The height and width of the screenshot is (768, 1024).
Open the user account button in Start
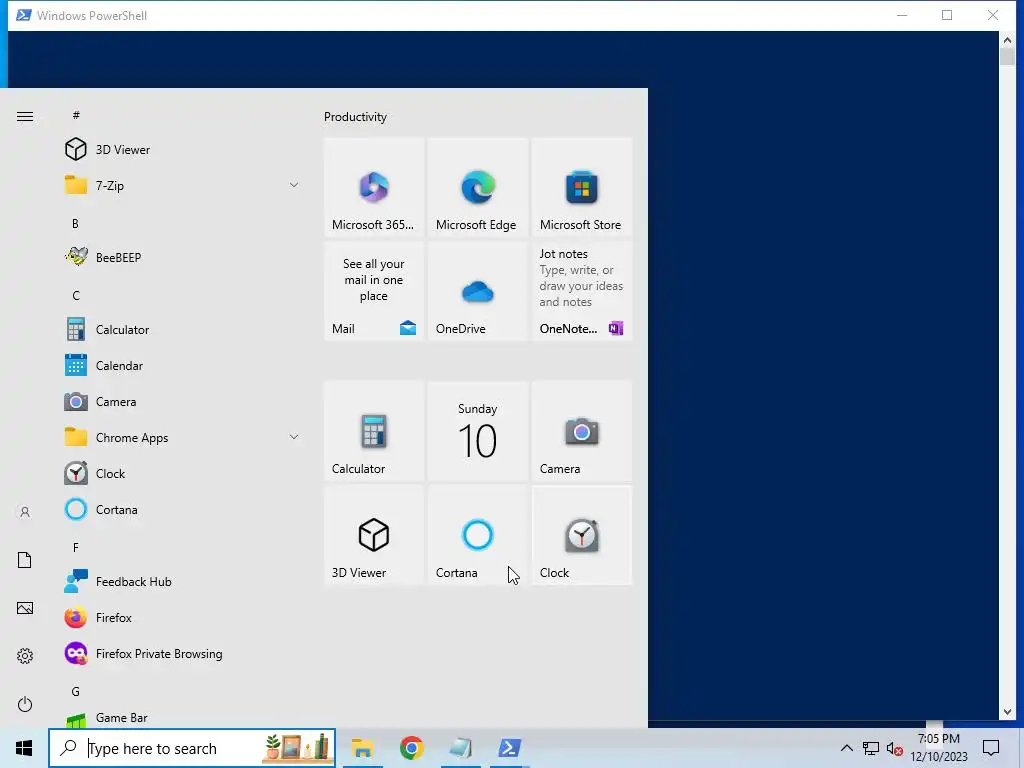tap(25, 512)
